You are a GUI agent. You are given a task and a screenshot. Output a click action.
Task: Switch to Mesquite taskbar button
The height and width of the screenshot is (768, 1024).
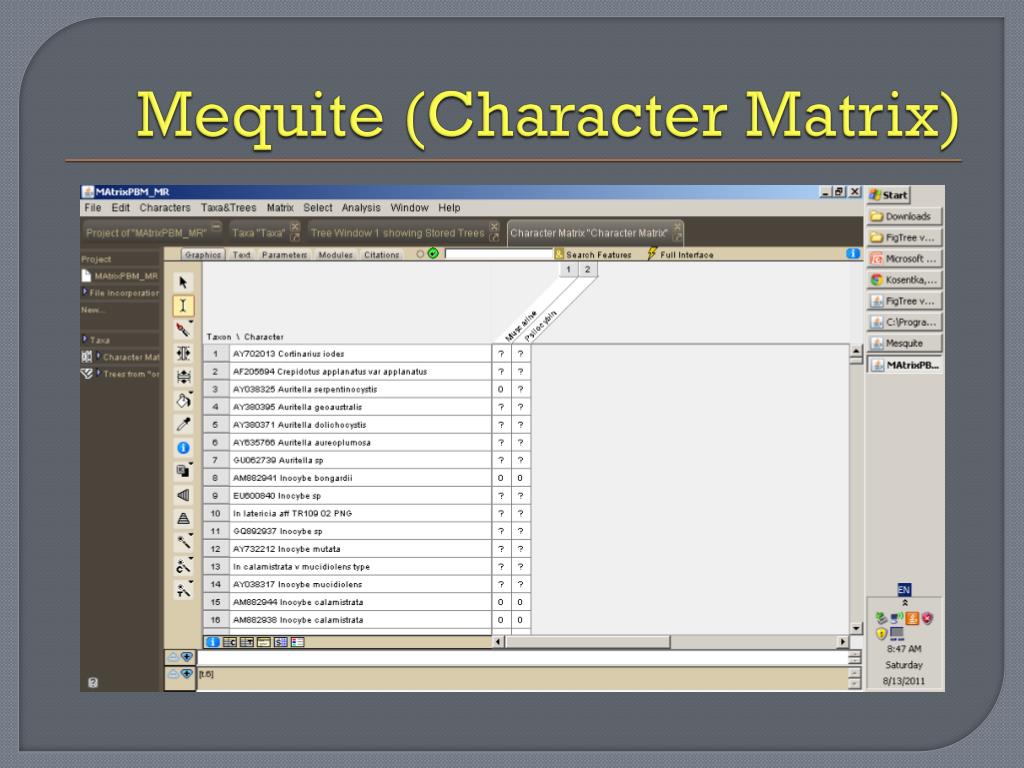(x=904, y=343)
